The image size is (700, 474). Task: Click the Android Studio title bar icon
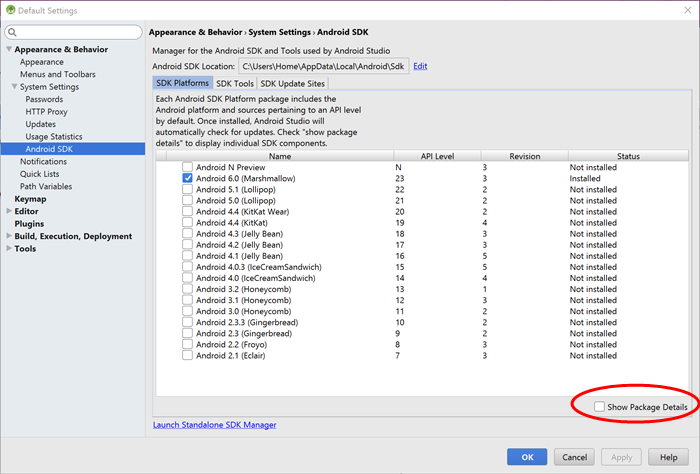(x=10, y=10)
